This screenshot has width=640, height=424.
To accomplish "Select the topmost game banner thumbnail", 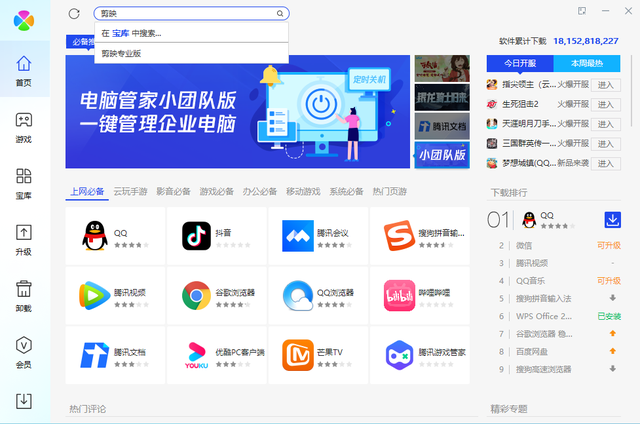I will point(442,69).
